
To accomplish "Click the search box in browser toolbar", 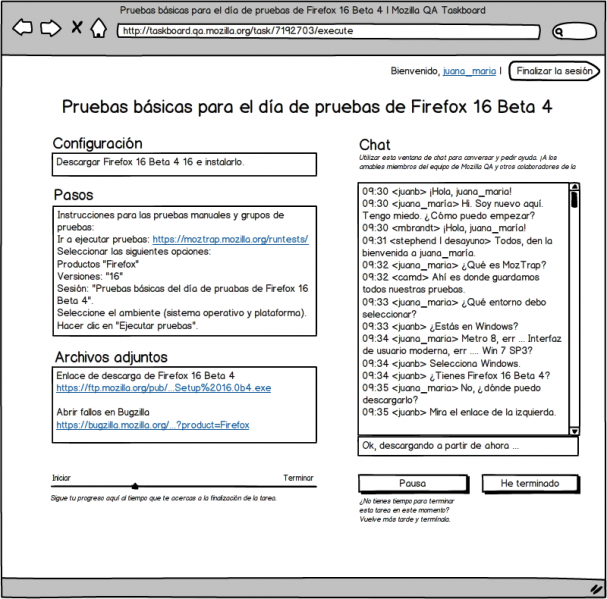I will (x=574, y=32).
